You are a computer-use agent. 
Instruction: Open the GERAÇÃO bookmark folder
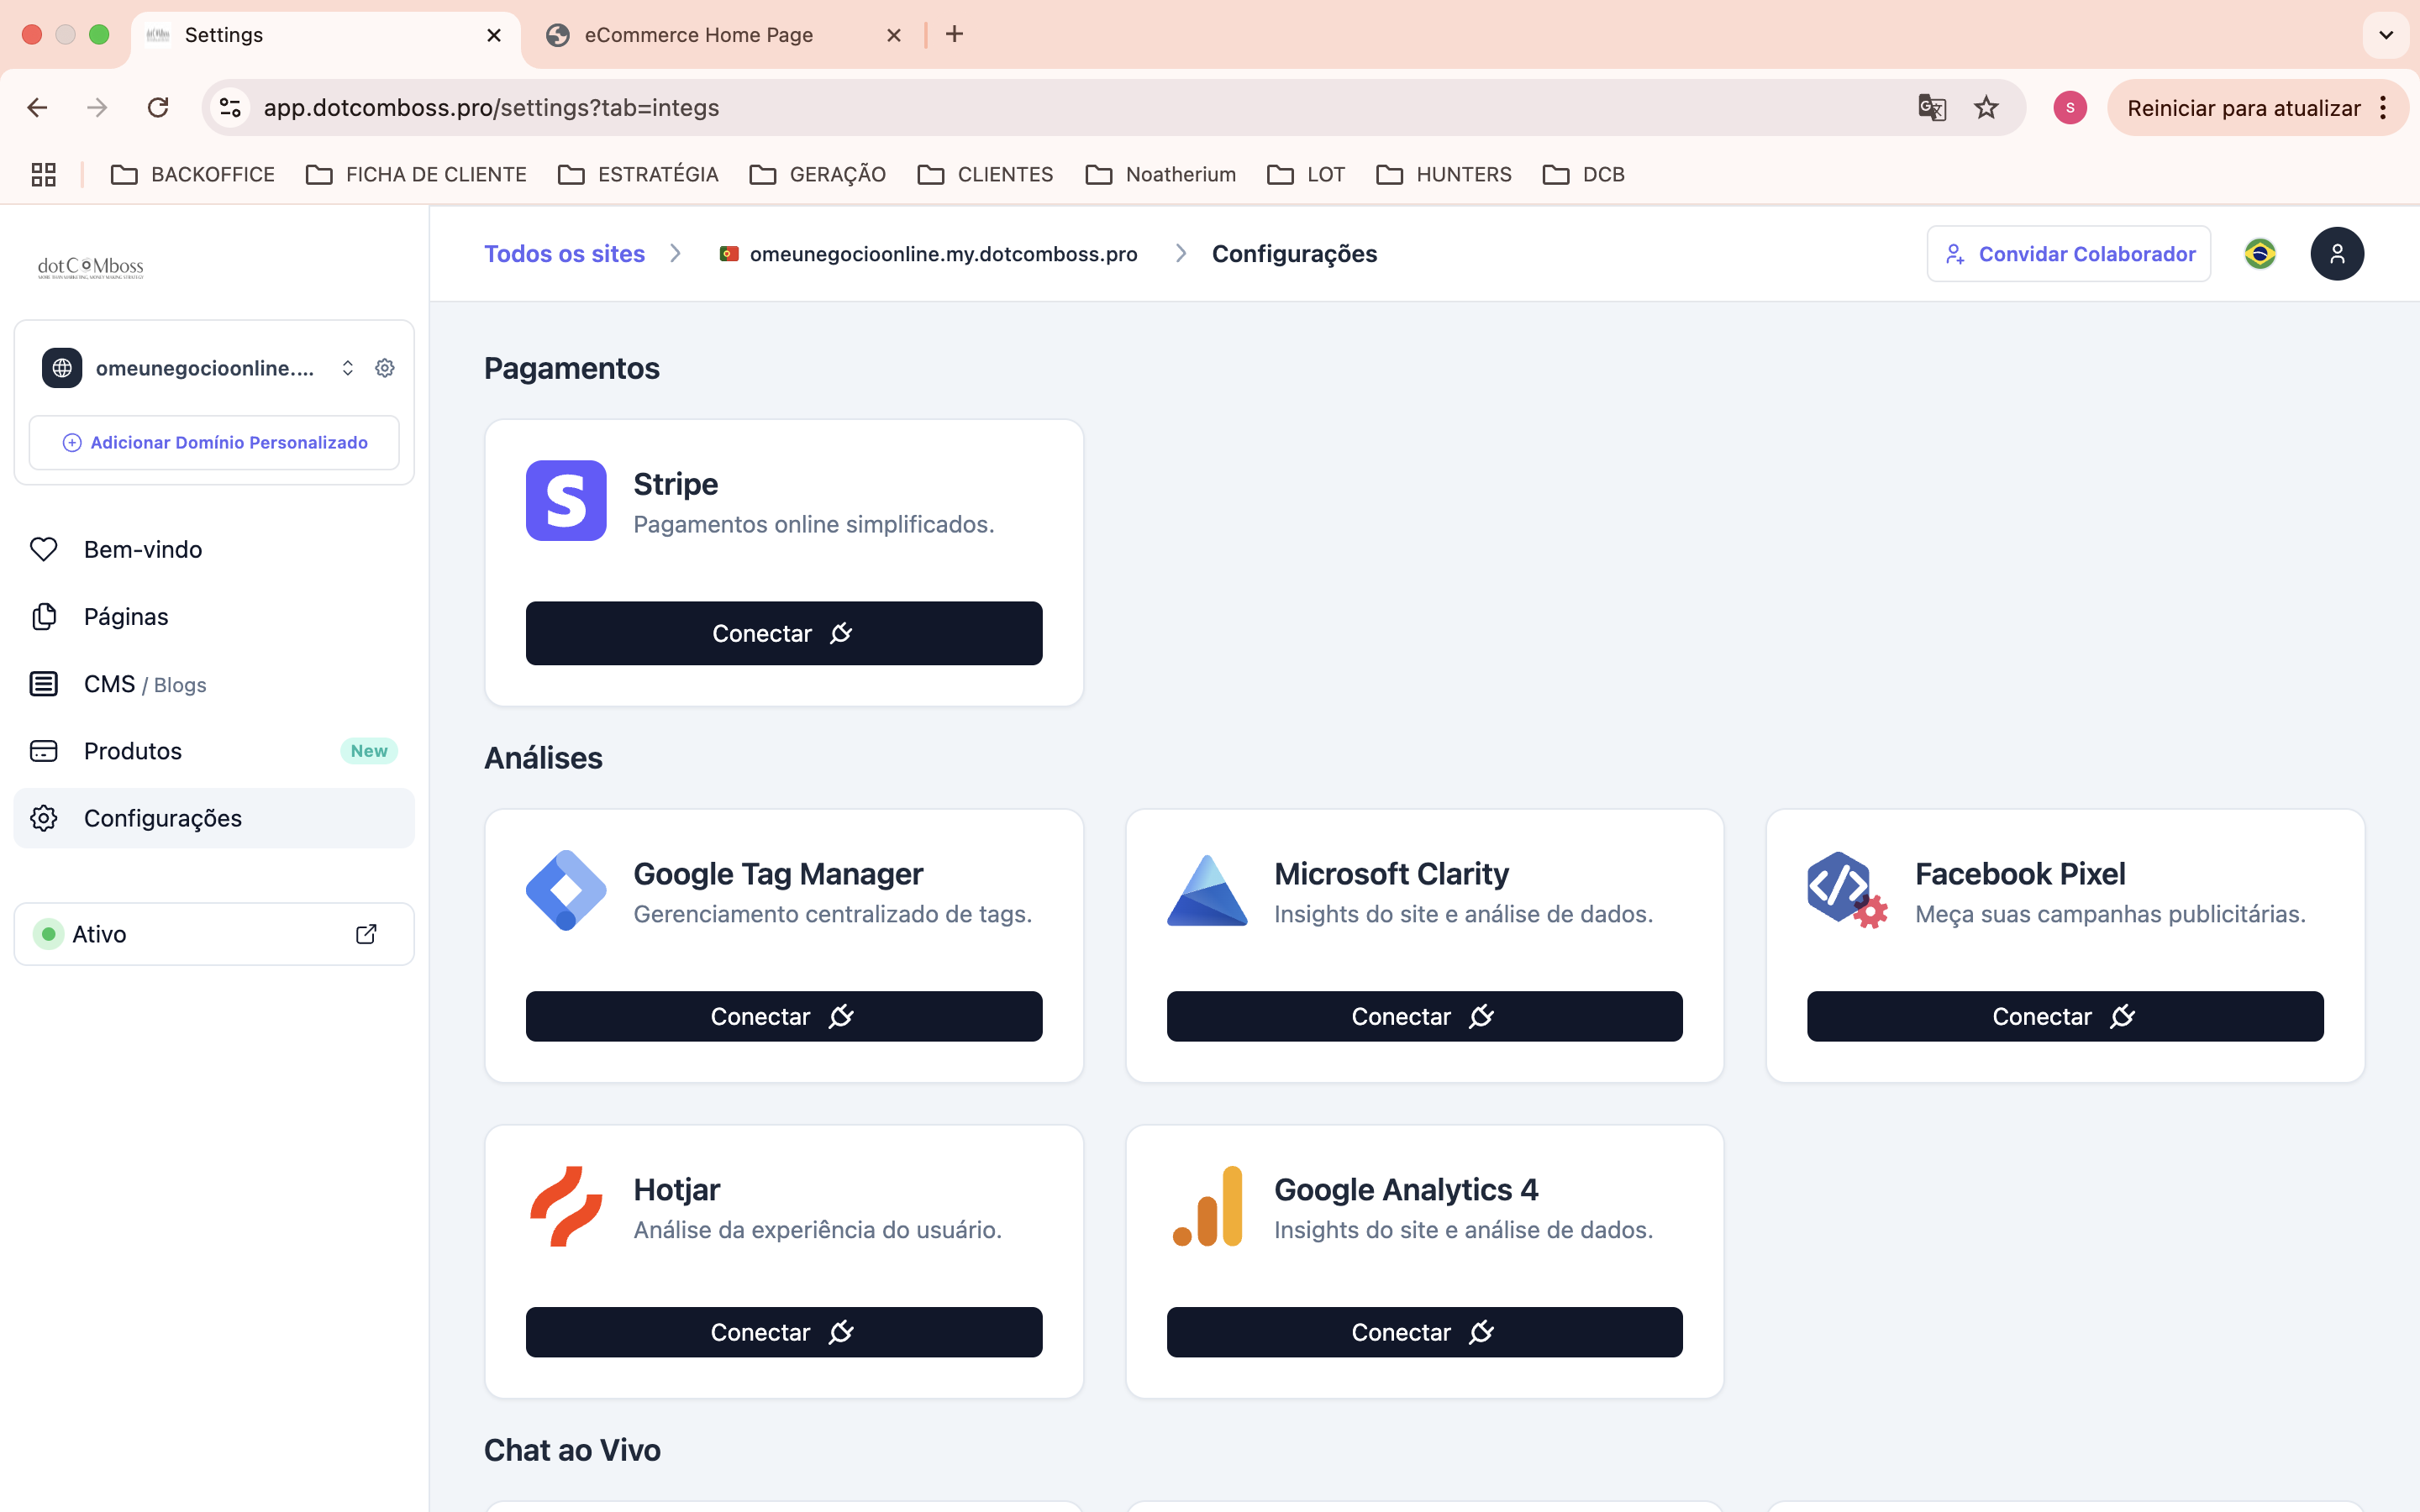(818, 174)
